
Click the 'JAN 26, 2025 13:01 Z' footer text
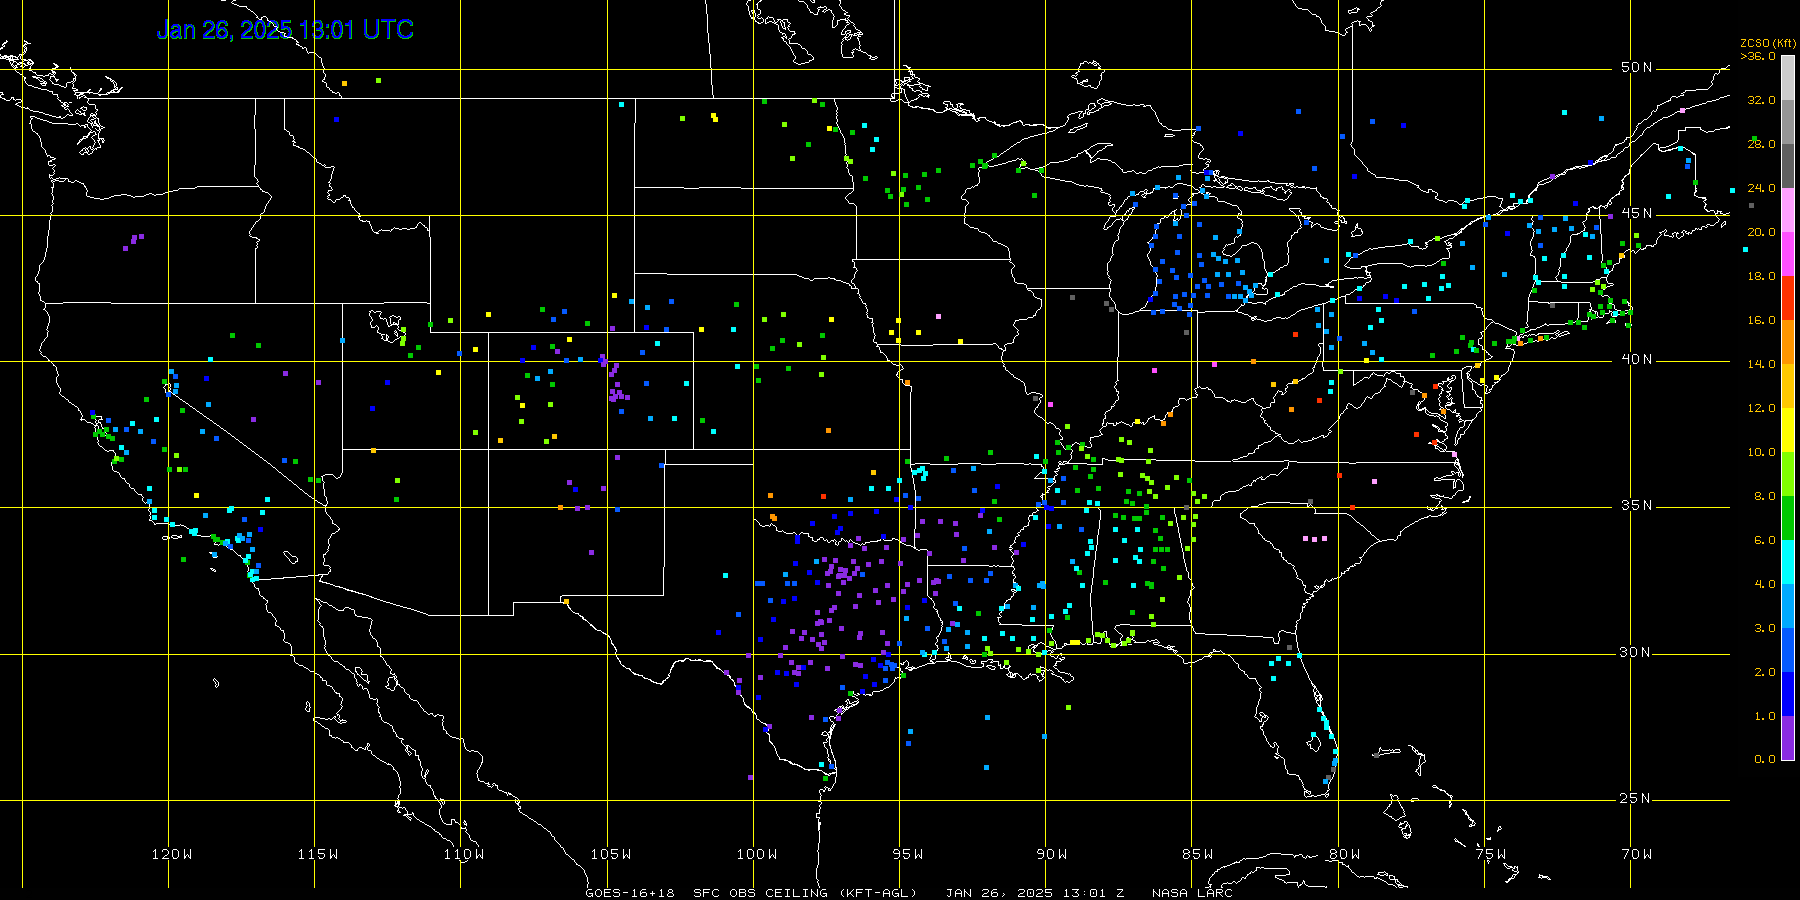pos(1035,893)
